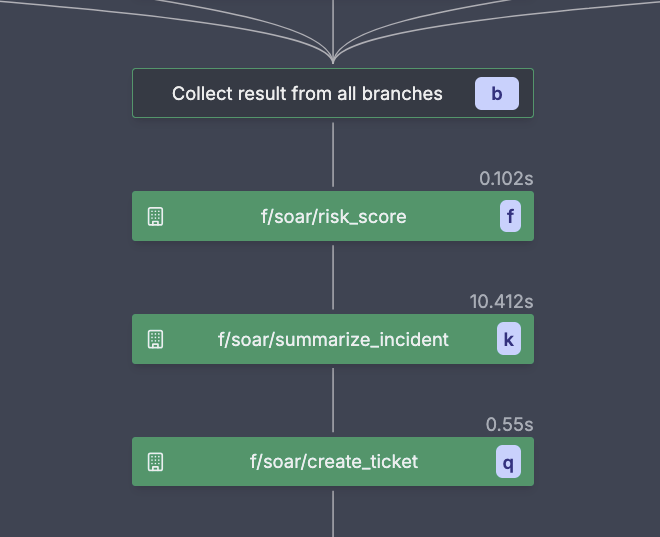Click the script icon on the create_ticket step
Viewport: 660px width, 537px height.
(x=155, y=462)
